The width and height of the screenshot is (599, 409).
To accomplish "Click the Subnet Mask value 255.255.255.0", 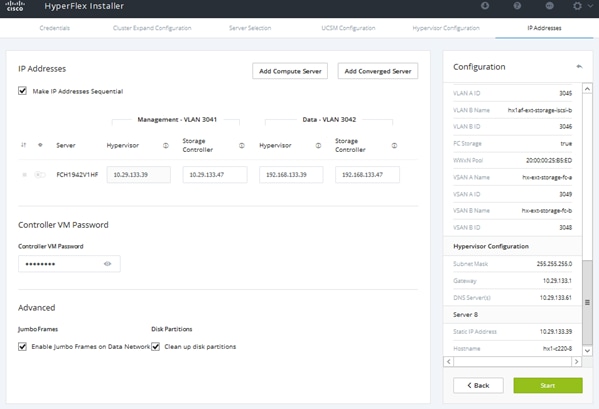I will (x=554, y=264).
